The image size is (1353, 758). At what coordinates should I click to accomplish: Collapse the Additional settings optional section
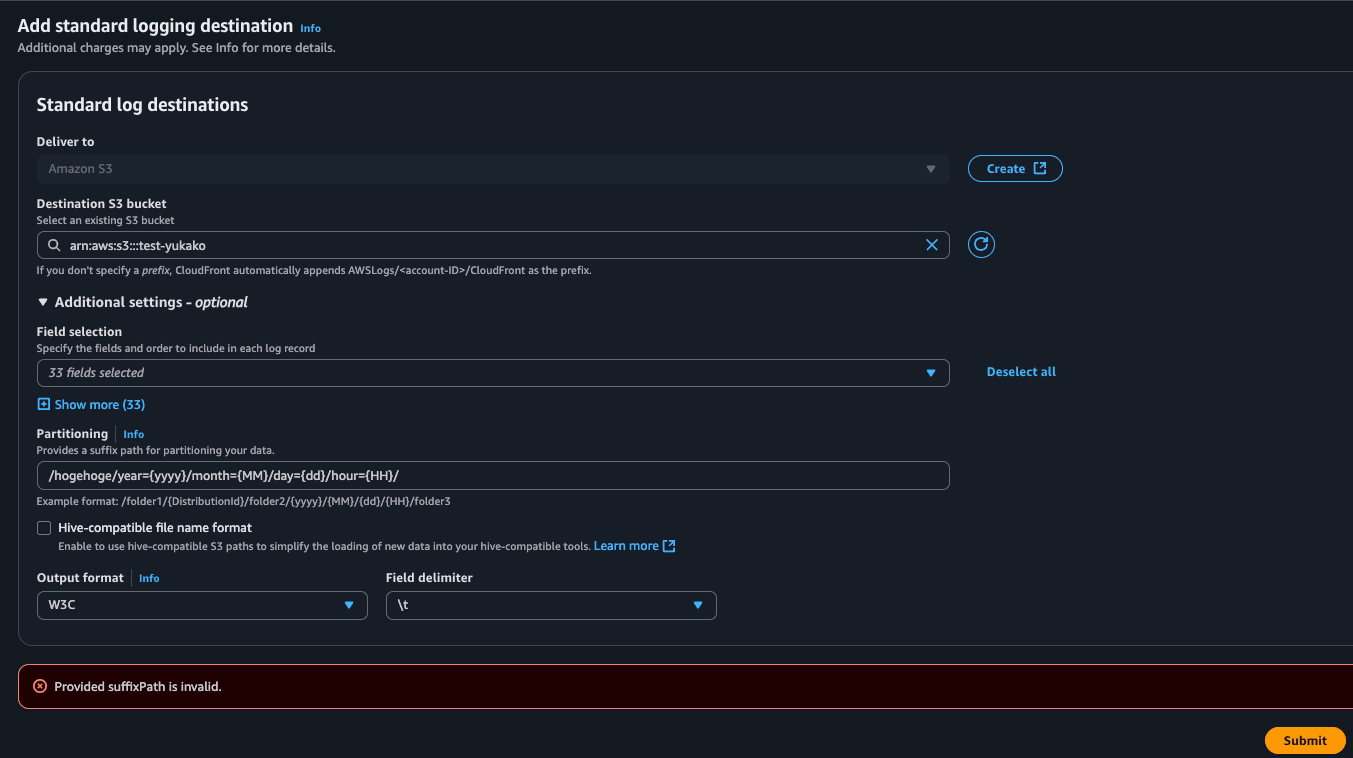coord(142,302)
